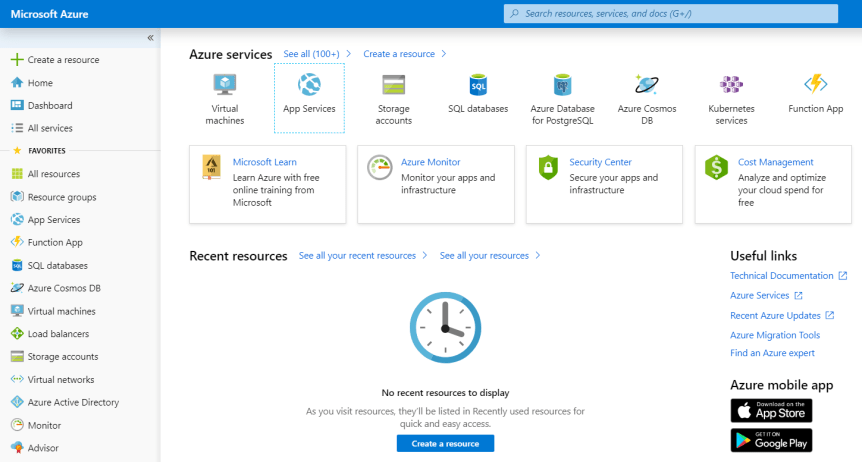Click the Download on App Store badge
This screenshot has height=462, width=862.
pos(771,411)
